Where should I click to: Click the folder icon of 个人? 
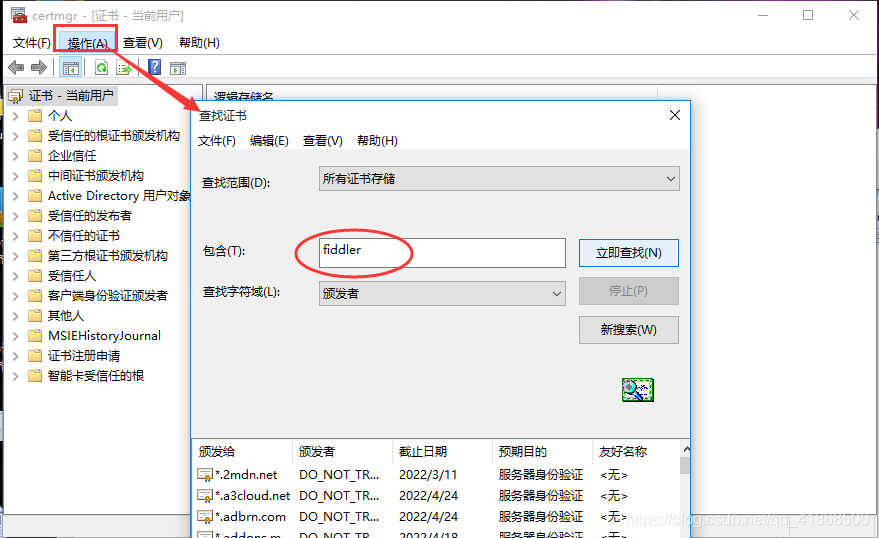coord(35,116)
